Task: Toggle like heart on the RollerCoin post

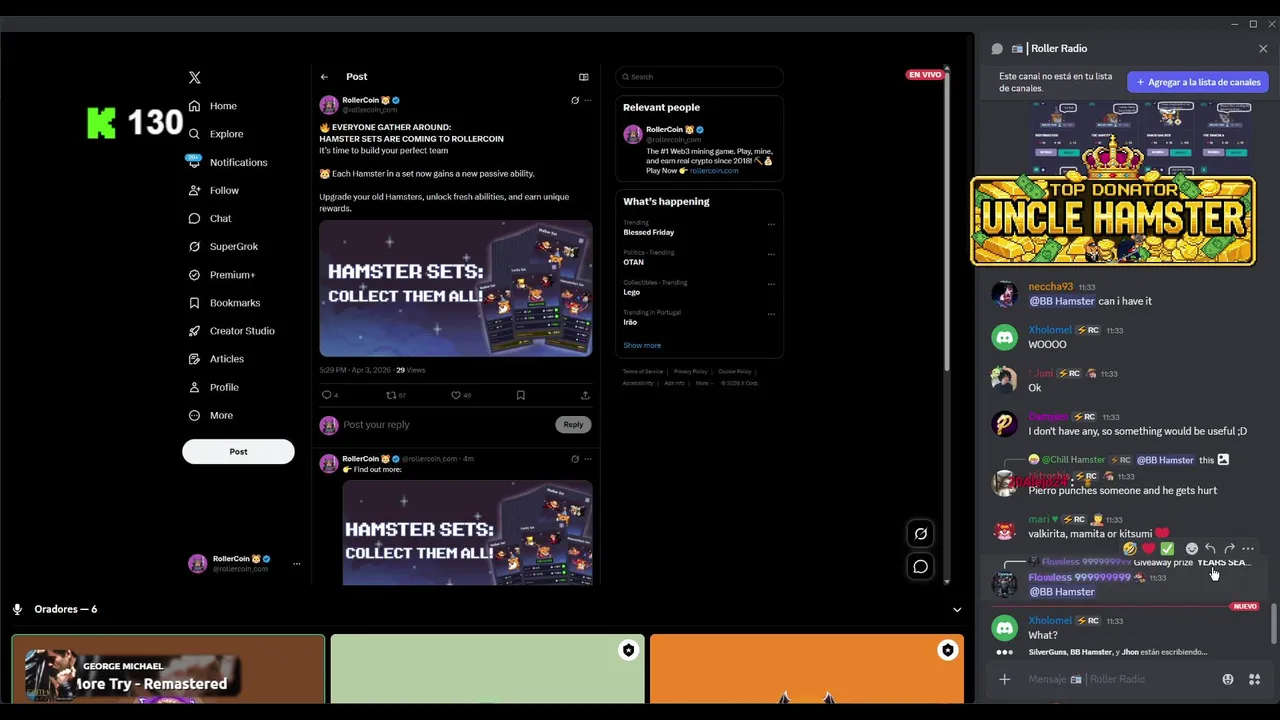Action: 456,395
